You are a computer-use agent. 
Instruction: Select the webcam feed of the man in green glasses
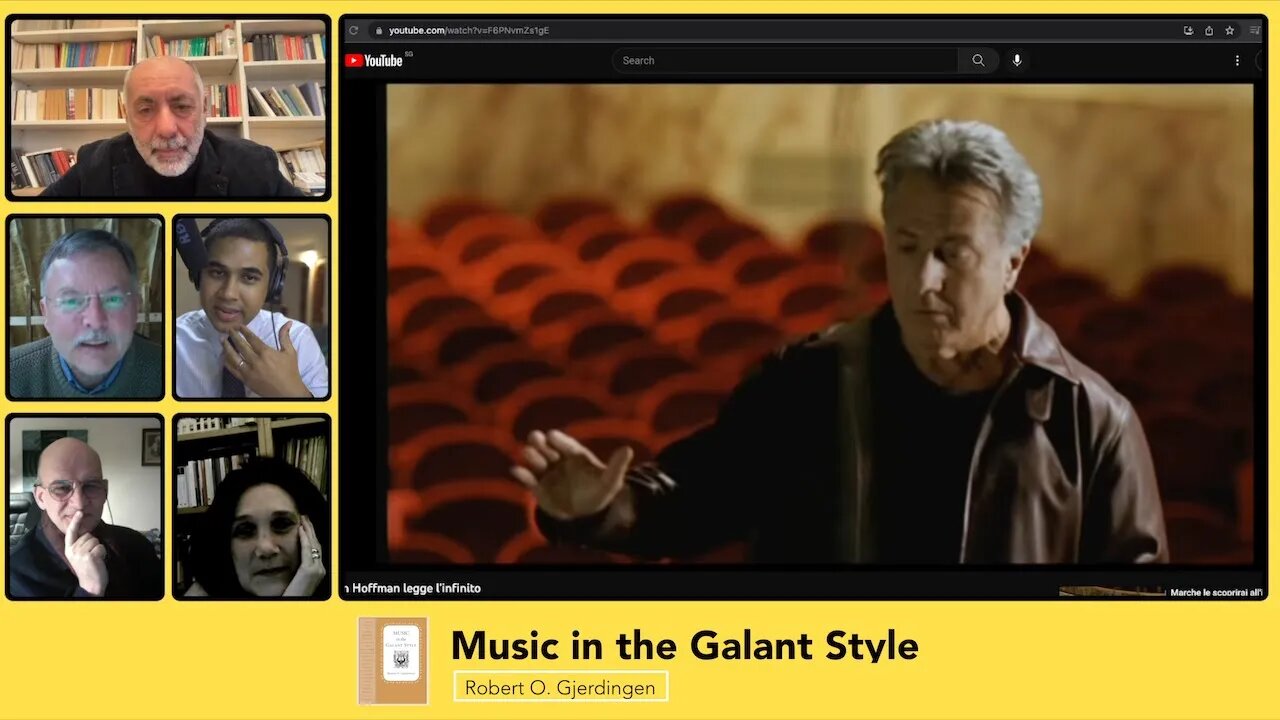[85, 307]
